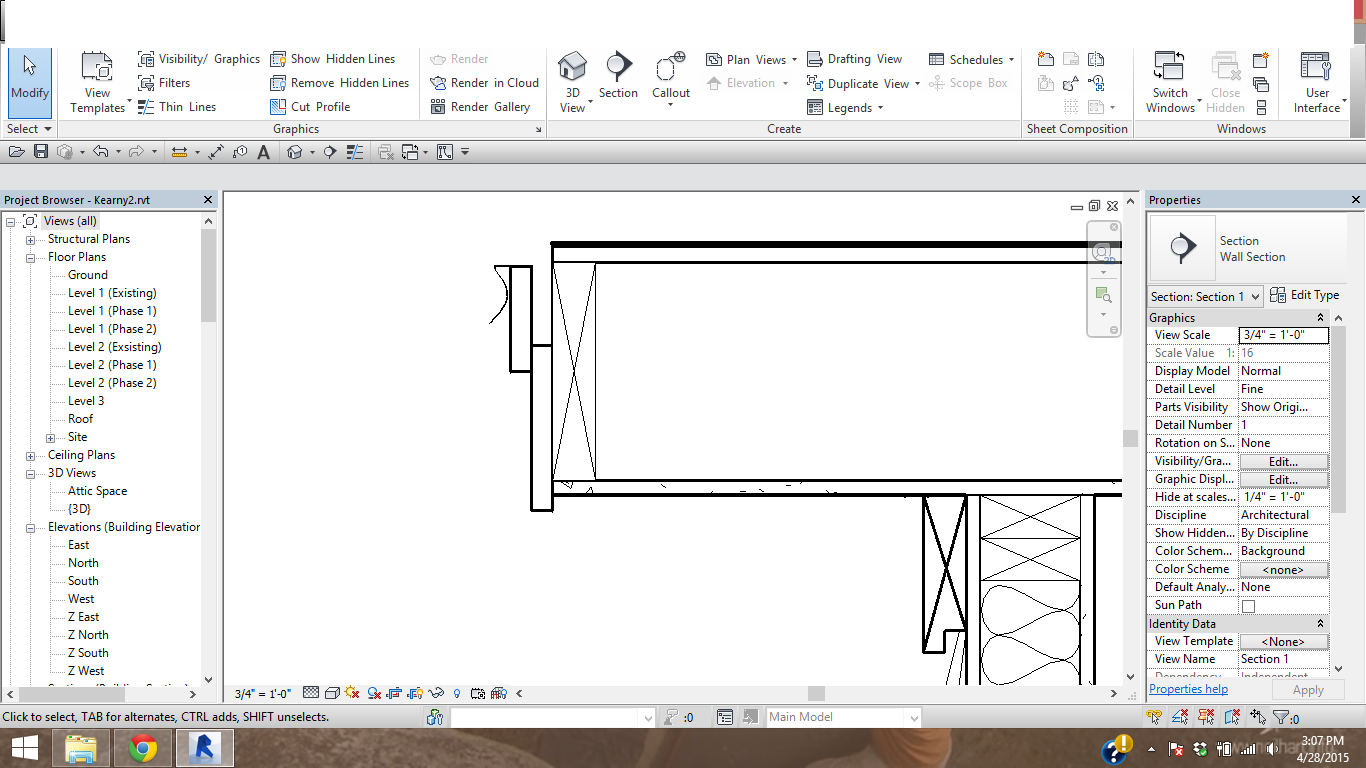Image resolution: width=1366 pixels, height=768 pixels.
Task: Click the Text tool in quick access toolbar
Action: click(264, 152)
